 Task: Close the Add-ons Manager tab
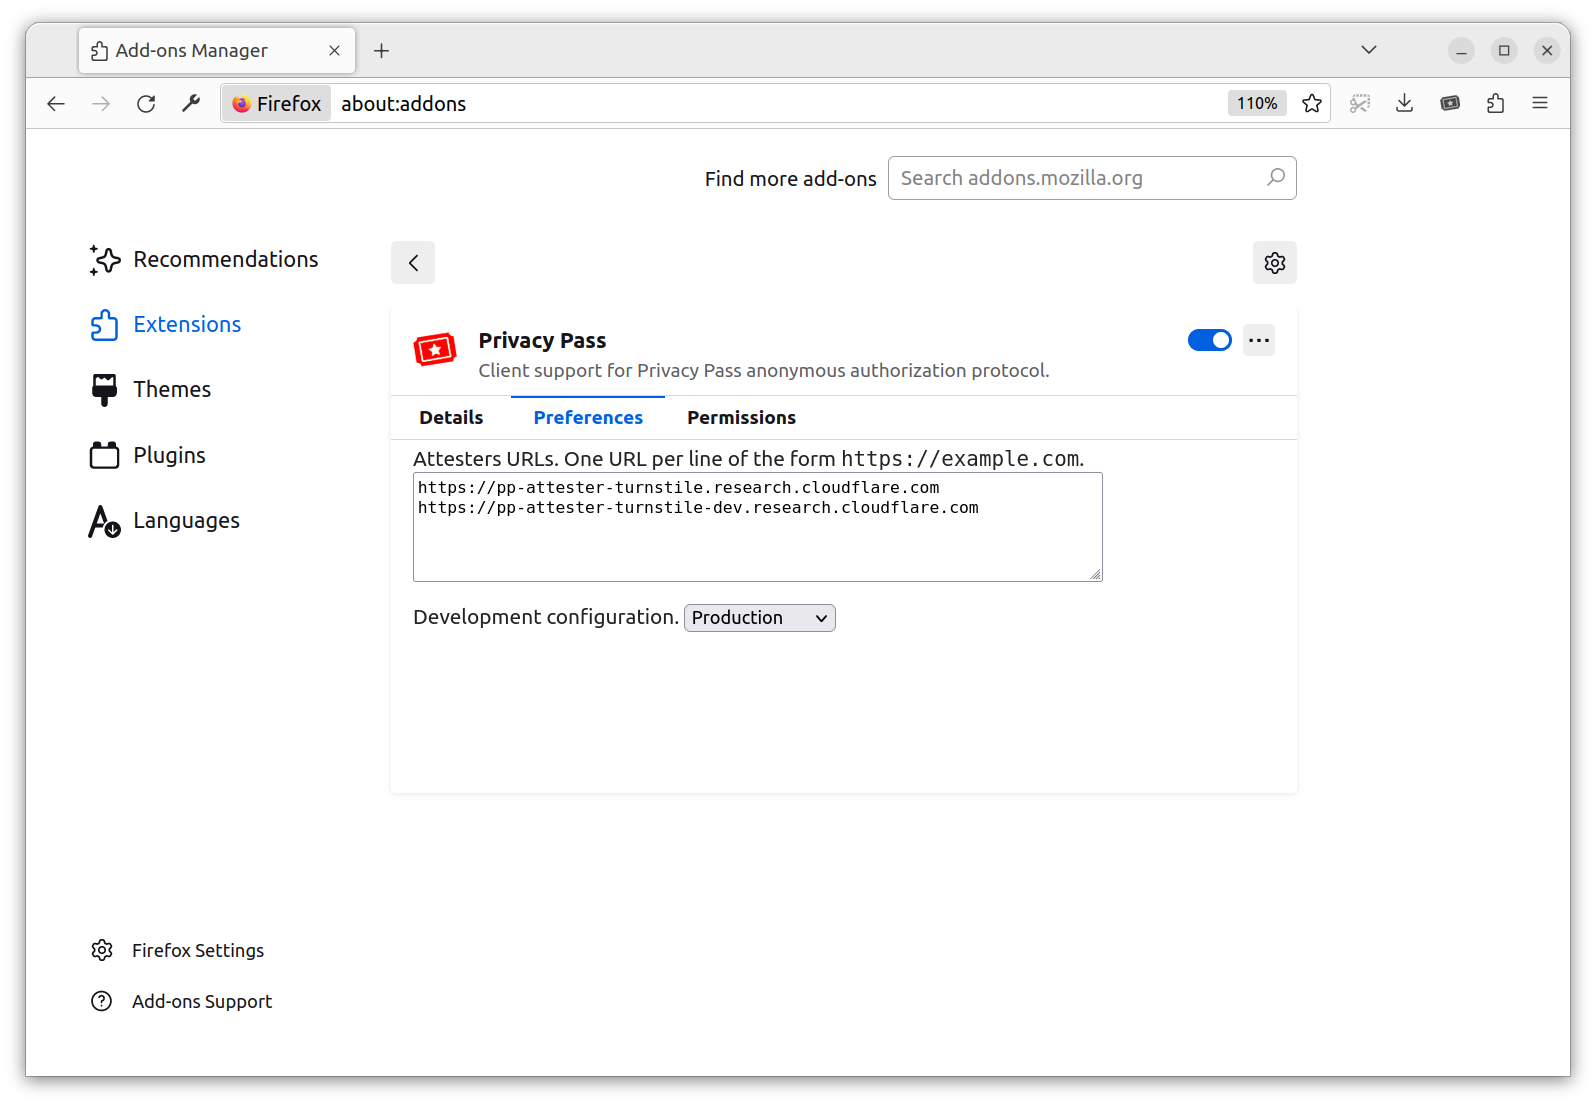click(x=335, y=51)
